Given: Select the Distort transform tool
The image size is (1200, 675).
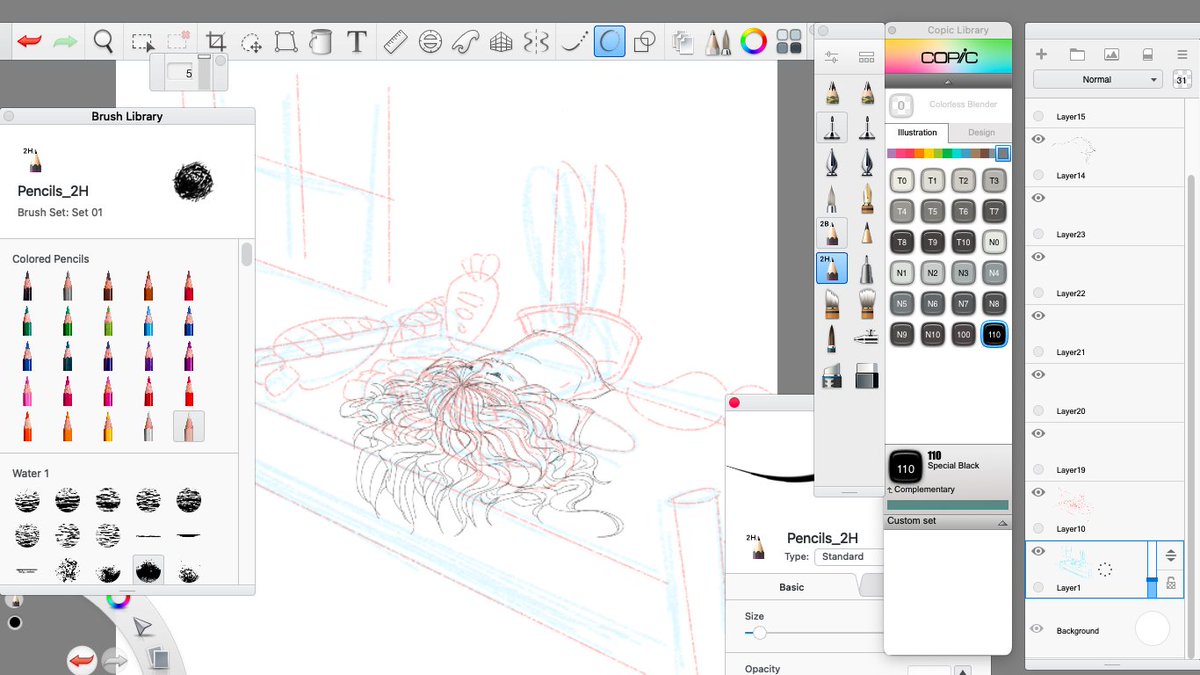Looking at the screenshot, I should click(x=285, y=41).
